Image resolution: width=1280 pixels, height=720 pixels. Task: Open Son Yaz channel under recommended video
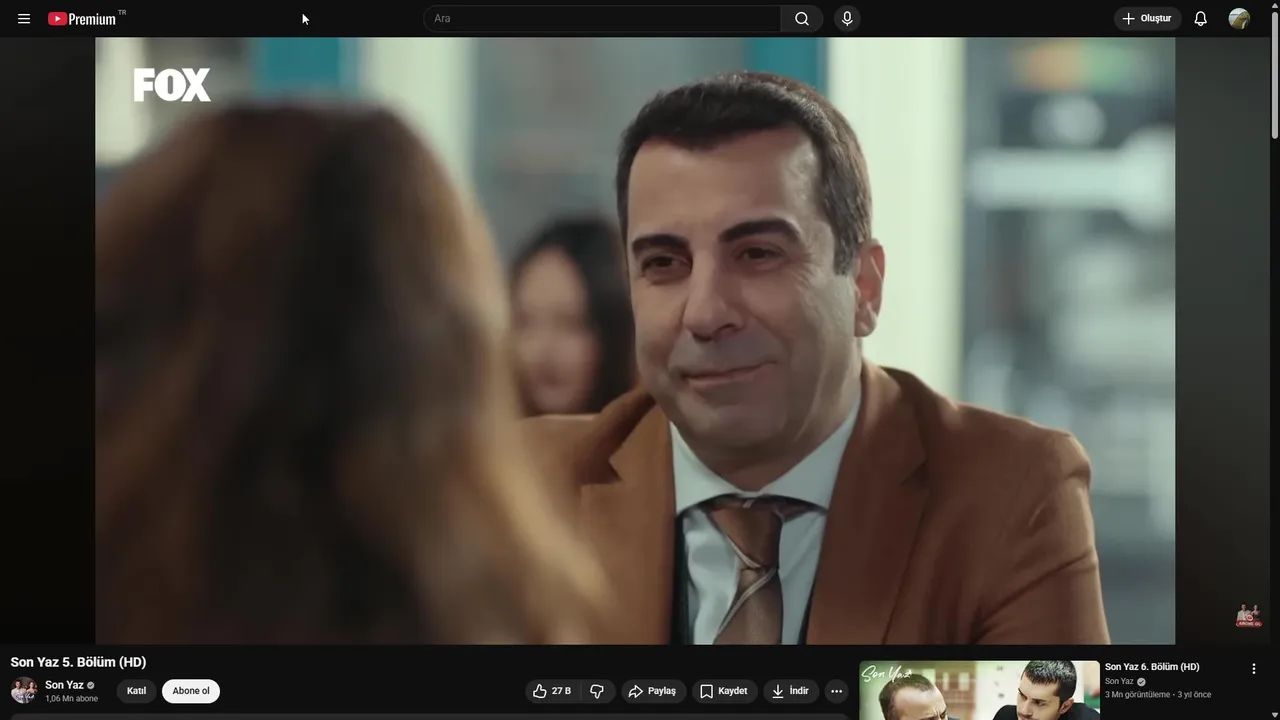pos(1119,682)
